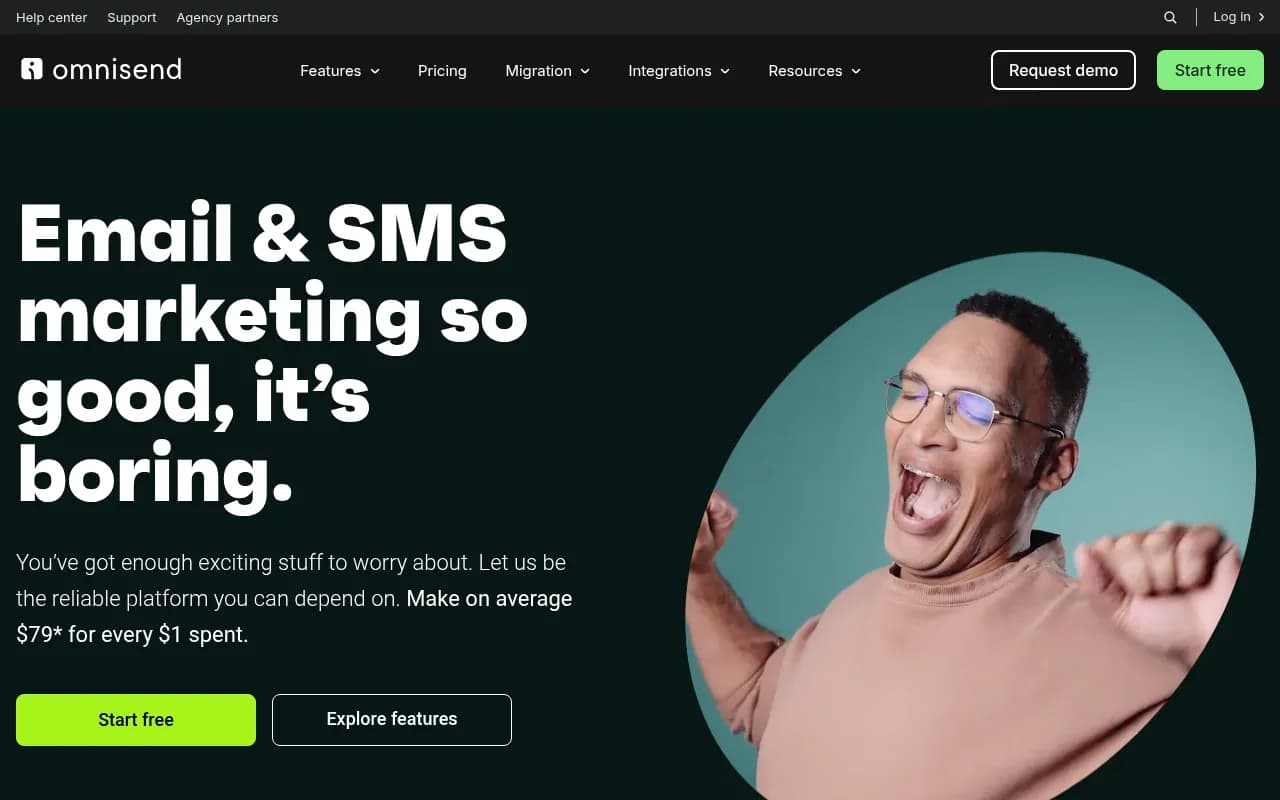Click the arrow beside Log in

[1261, 17]
